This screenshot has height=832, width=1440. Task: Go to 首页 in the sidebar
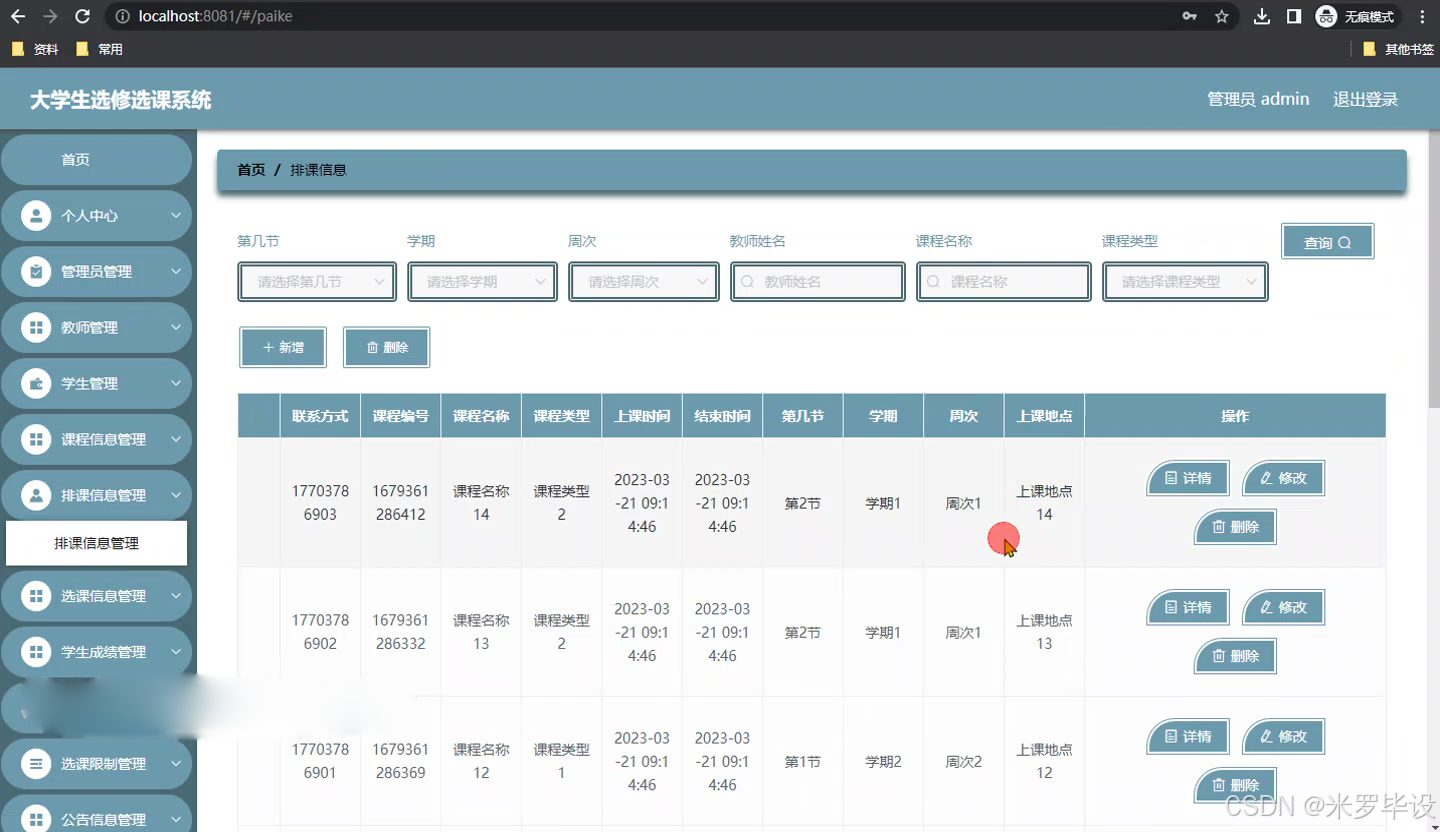click(96, 160)
